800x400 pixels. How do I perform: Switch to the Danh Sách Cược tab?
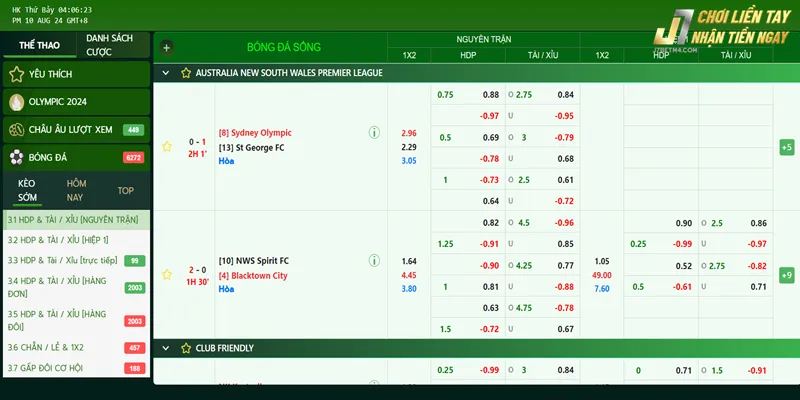(x=109, y=45)
